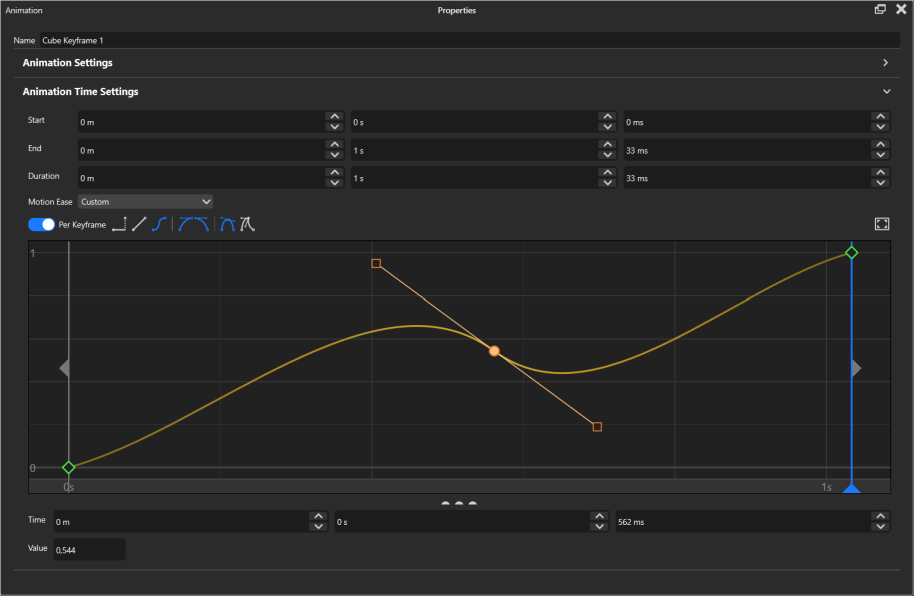This screenshot has height=596, width=914.
Task: Choose the ease-in curve icon
Action: (x=186, y=225)
